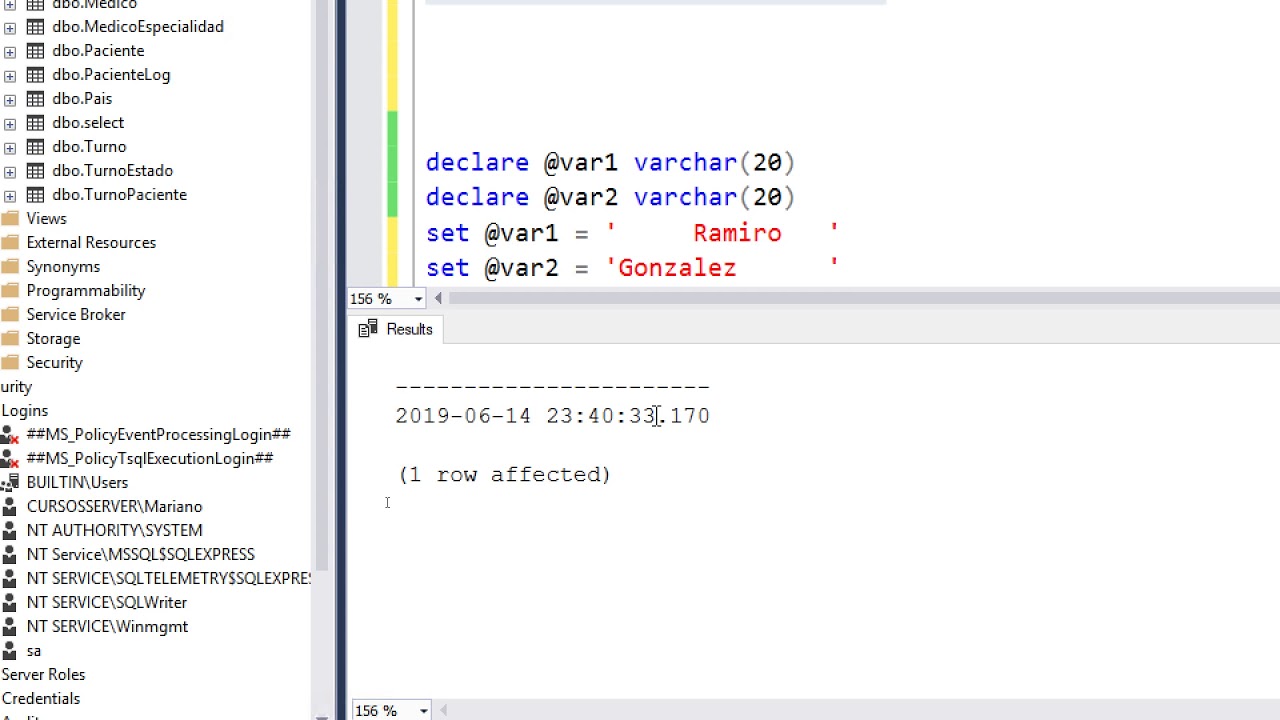Click the Results tab grid icon
Screen dimensions: 1280x720
tap(368, 328)
